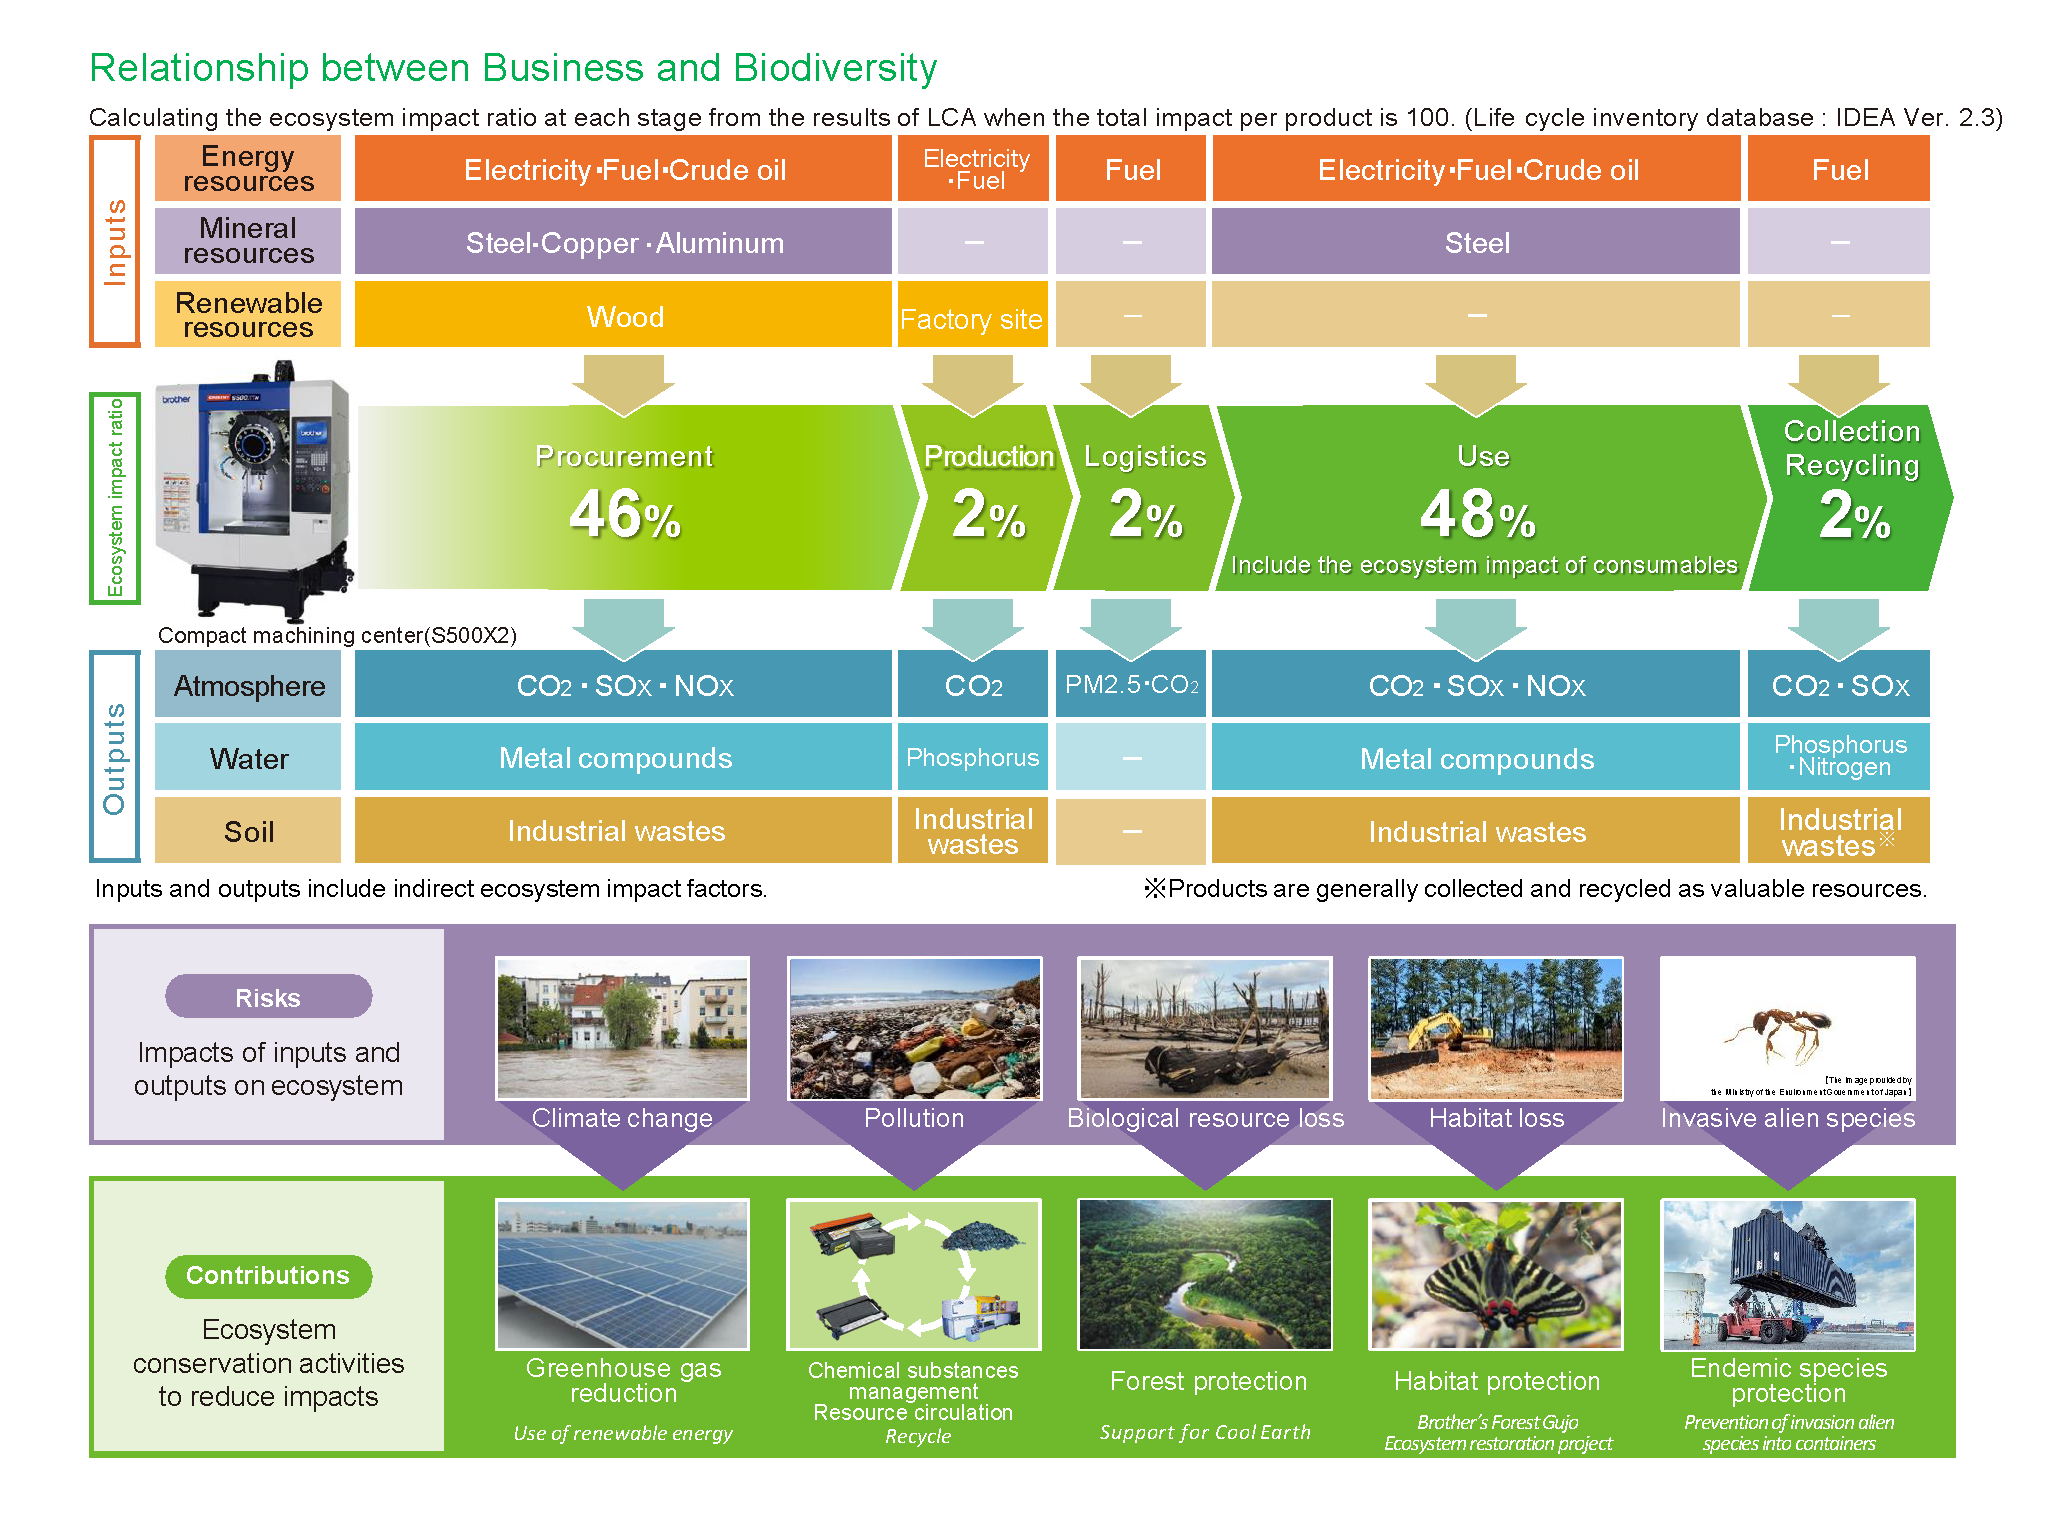Click the Collection Recycling 2% stage arrow

coord(1850,497)
